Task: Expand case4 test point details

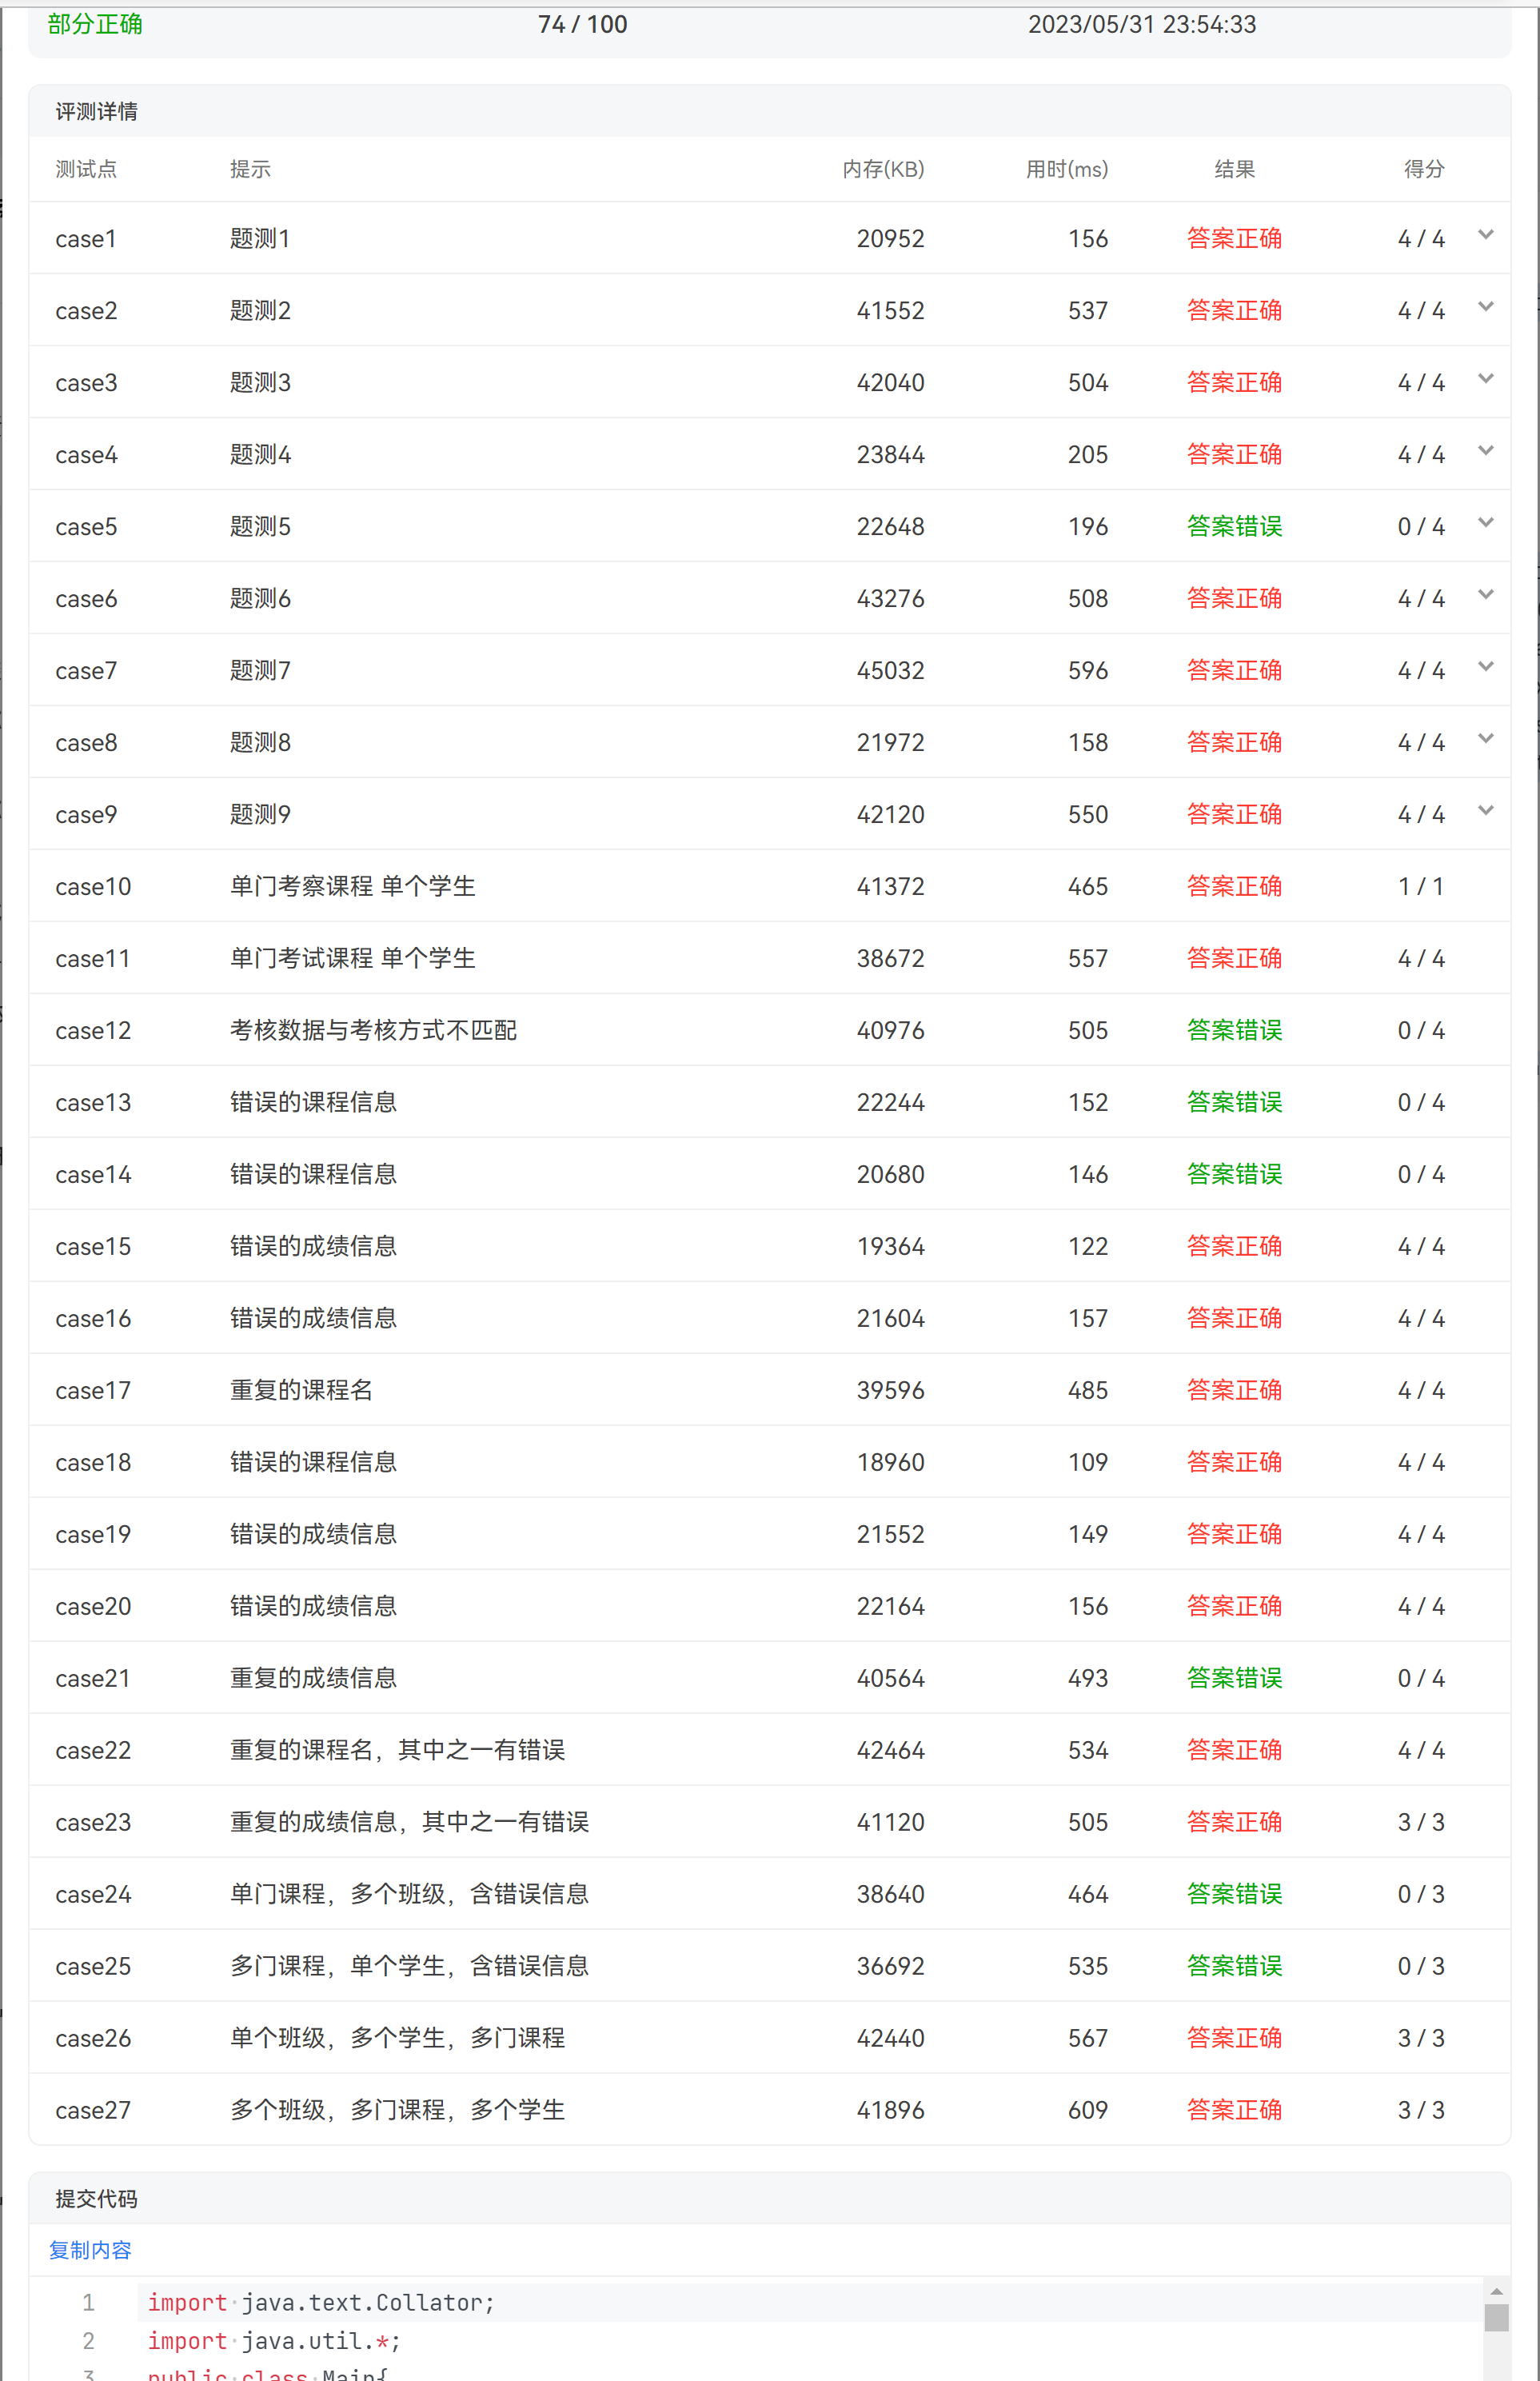Action: (1485, 451)
